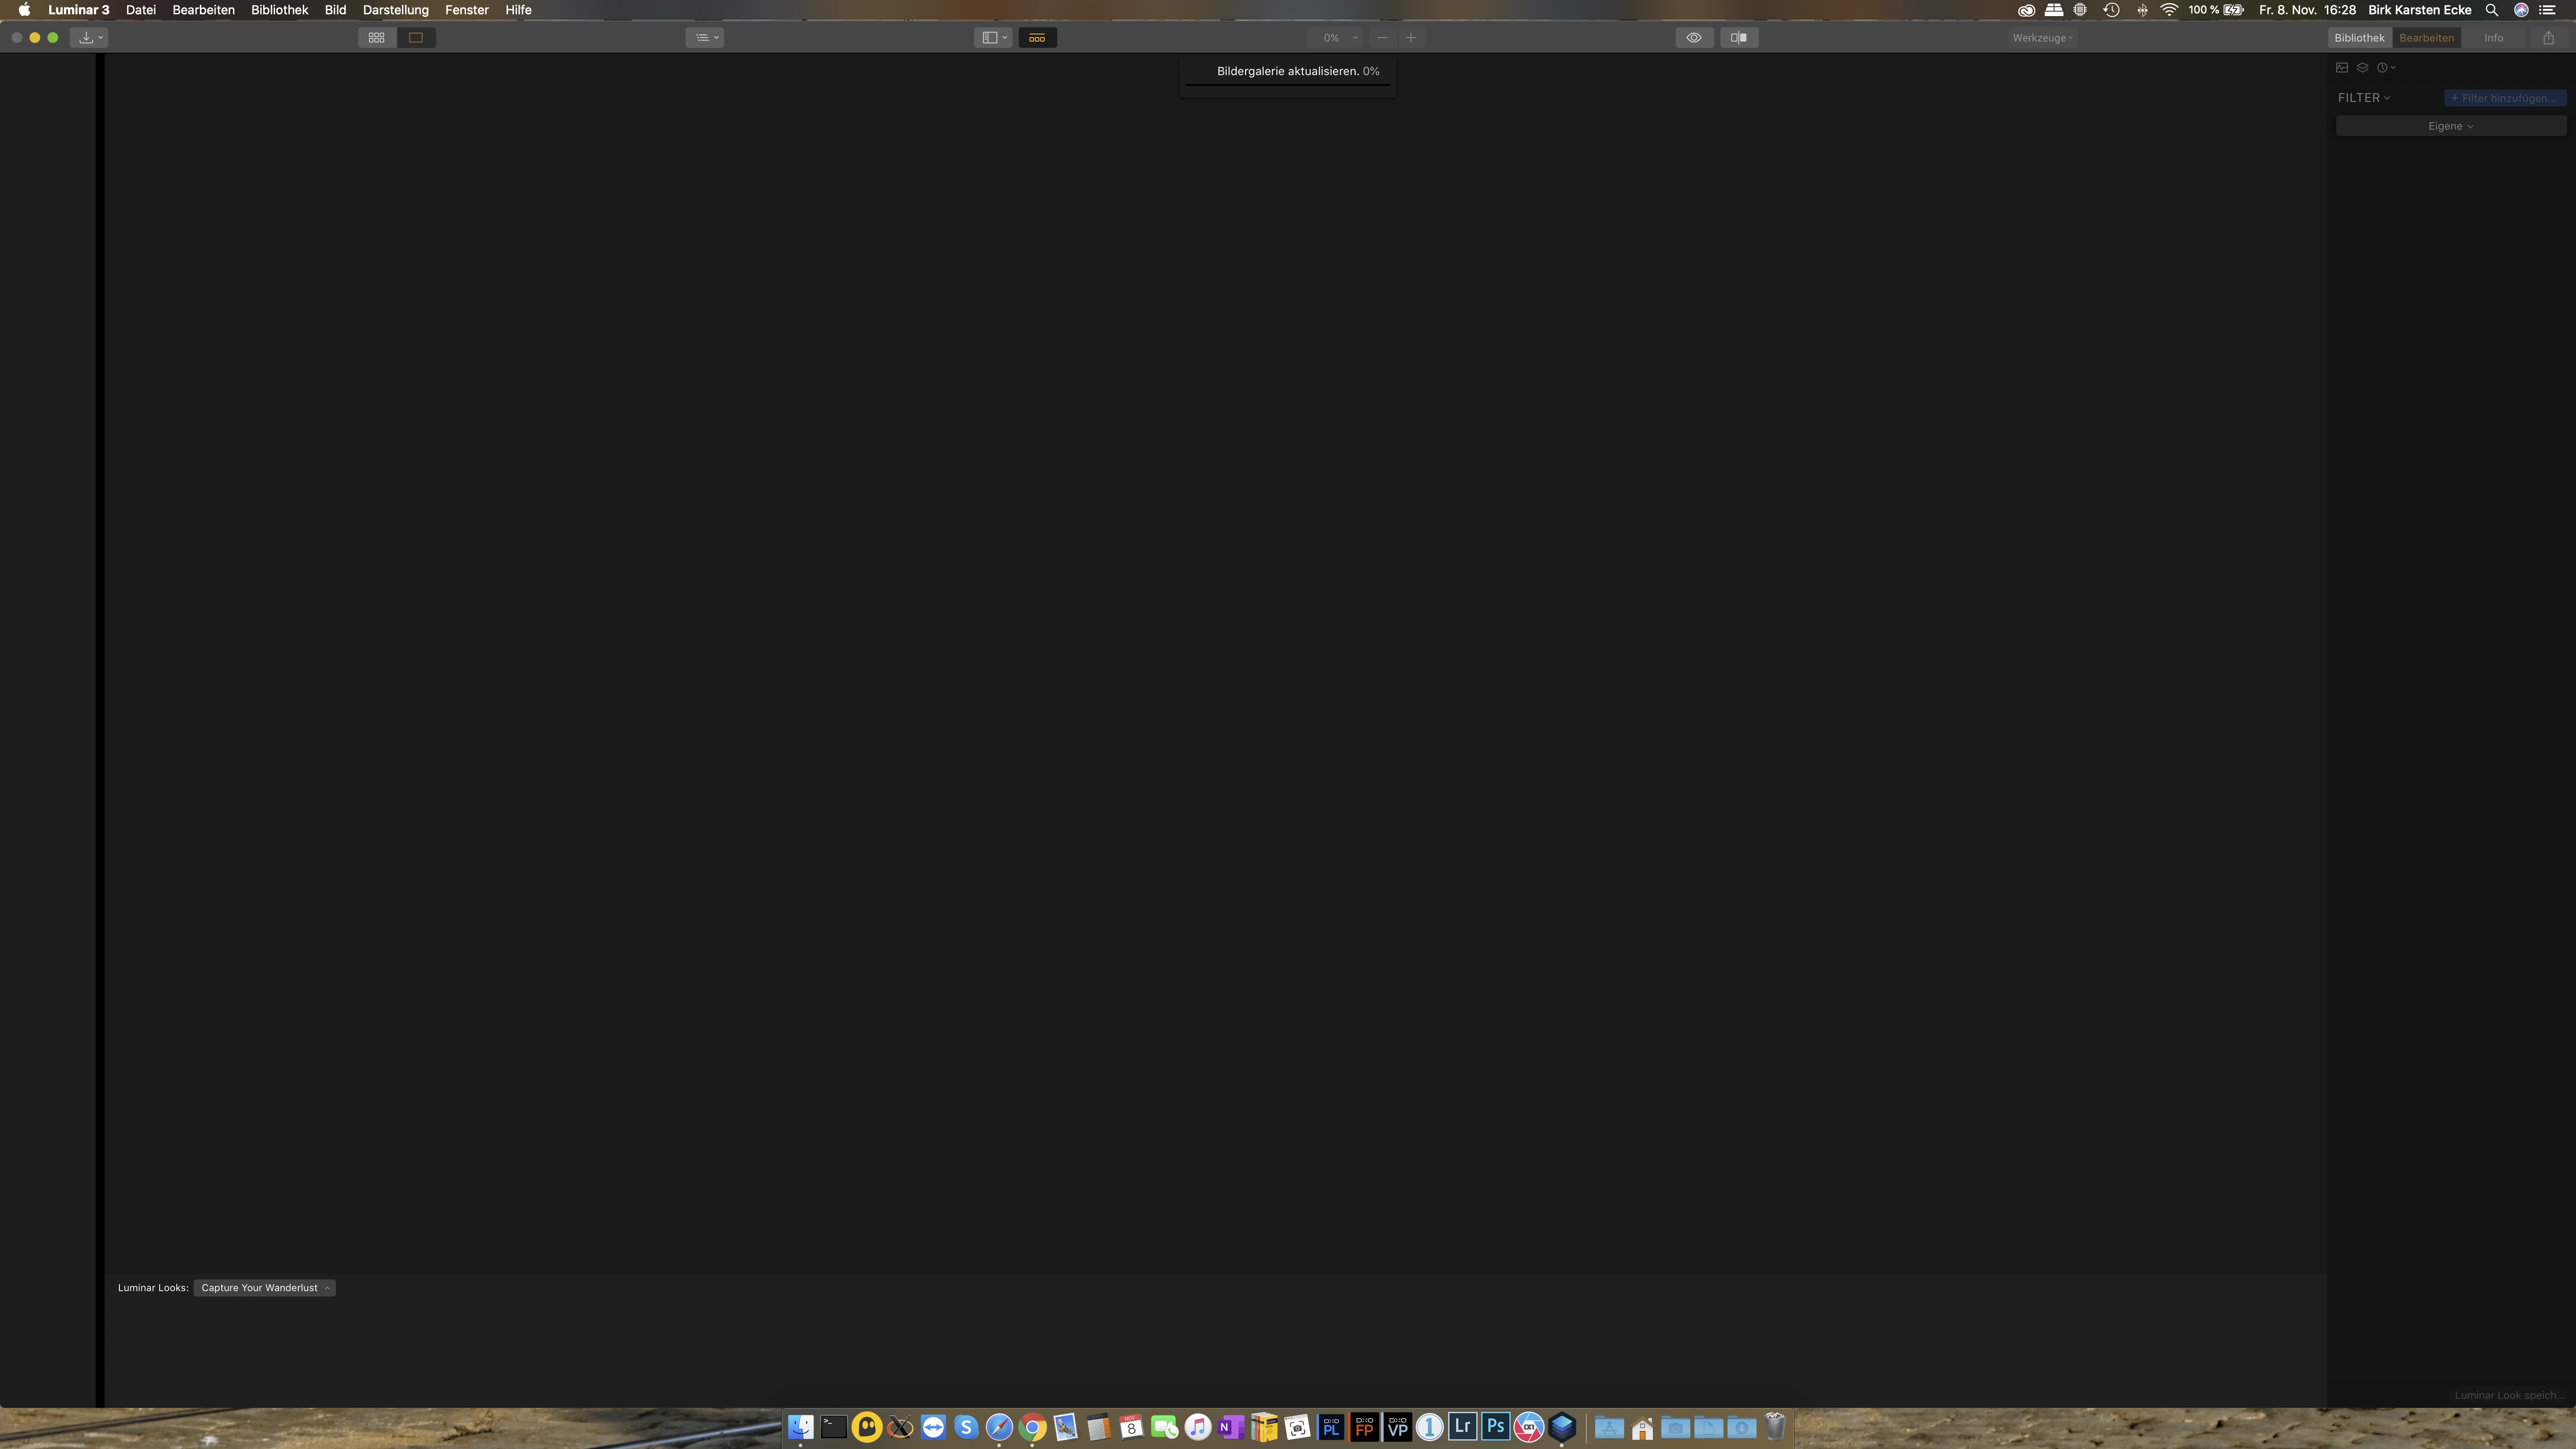Image resolution: width=2576 pixels, height=1449 pixels.
Task: Open TeamViewer from the Dock
Action: click(x=933, y=1427)
